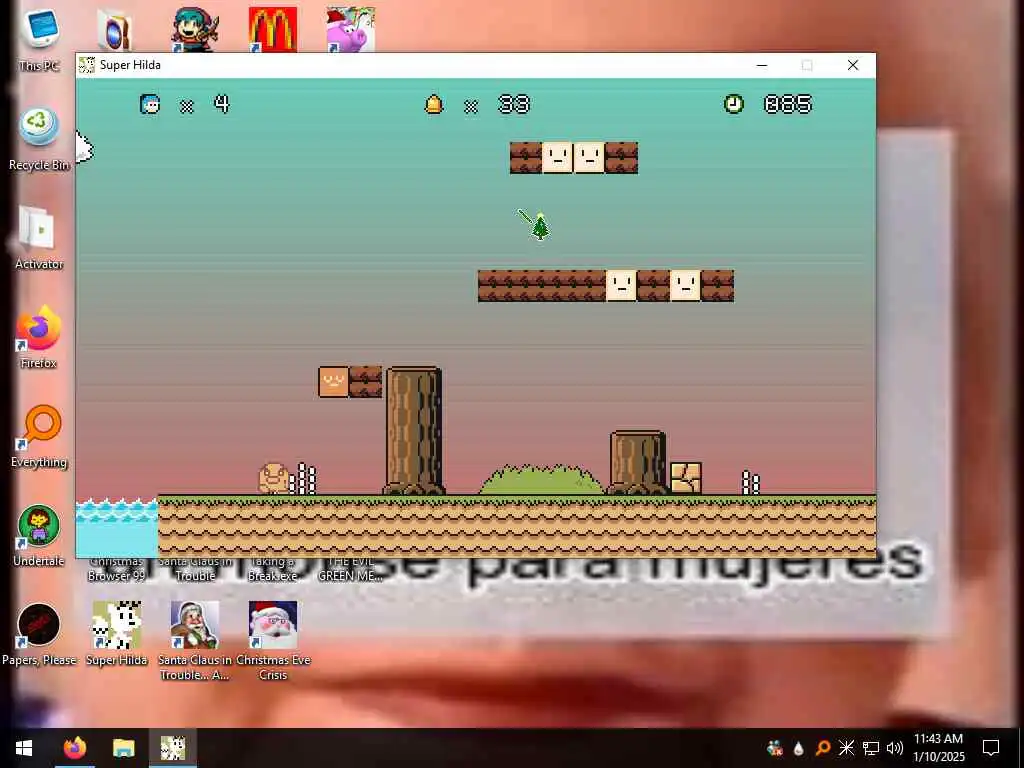Open the This PC desktop icon
Image resolution: width=1024 pixels, height=768 pixels.
39,38
